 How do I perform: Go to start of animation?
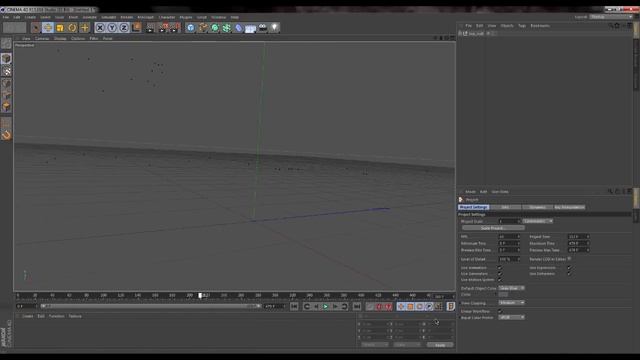pyautogui.click(x=294, y=307)
